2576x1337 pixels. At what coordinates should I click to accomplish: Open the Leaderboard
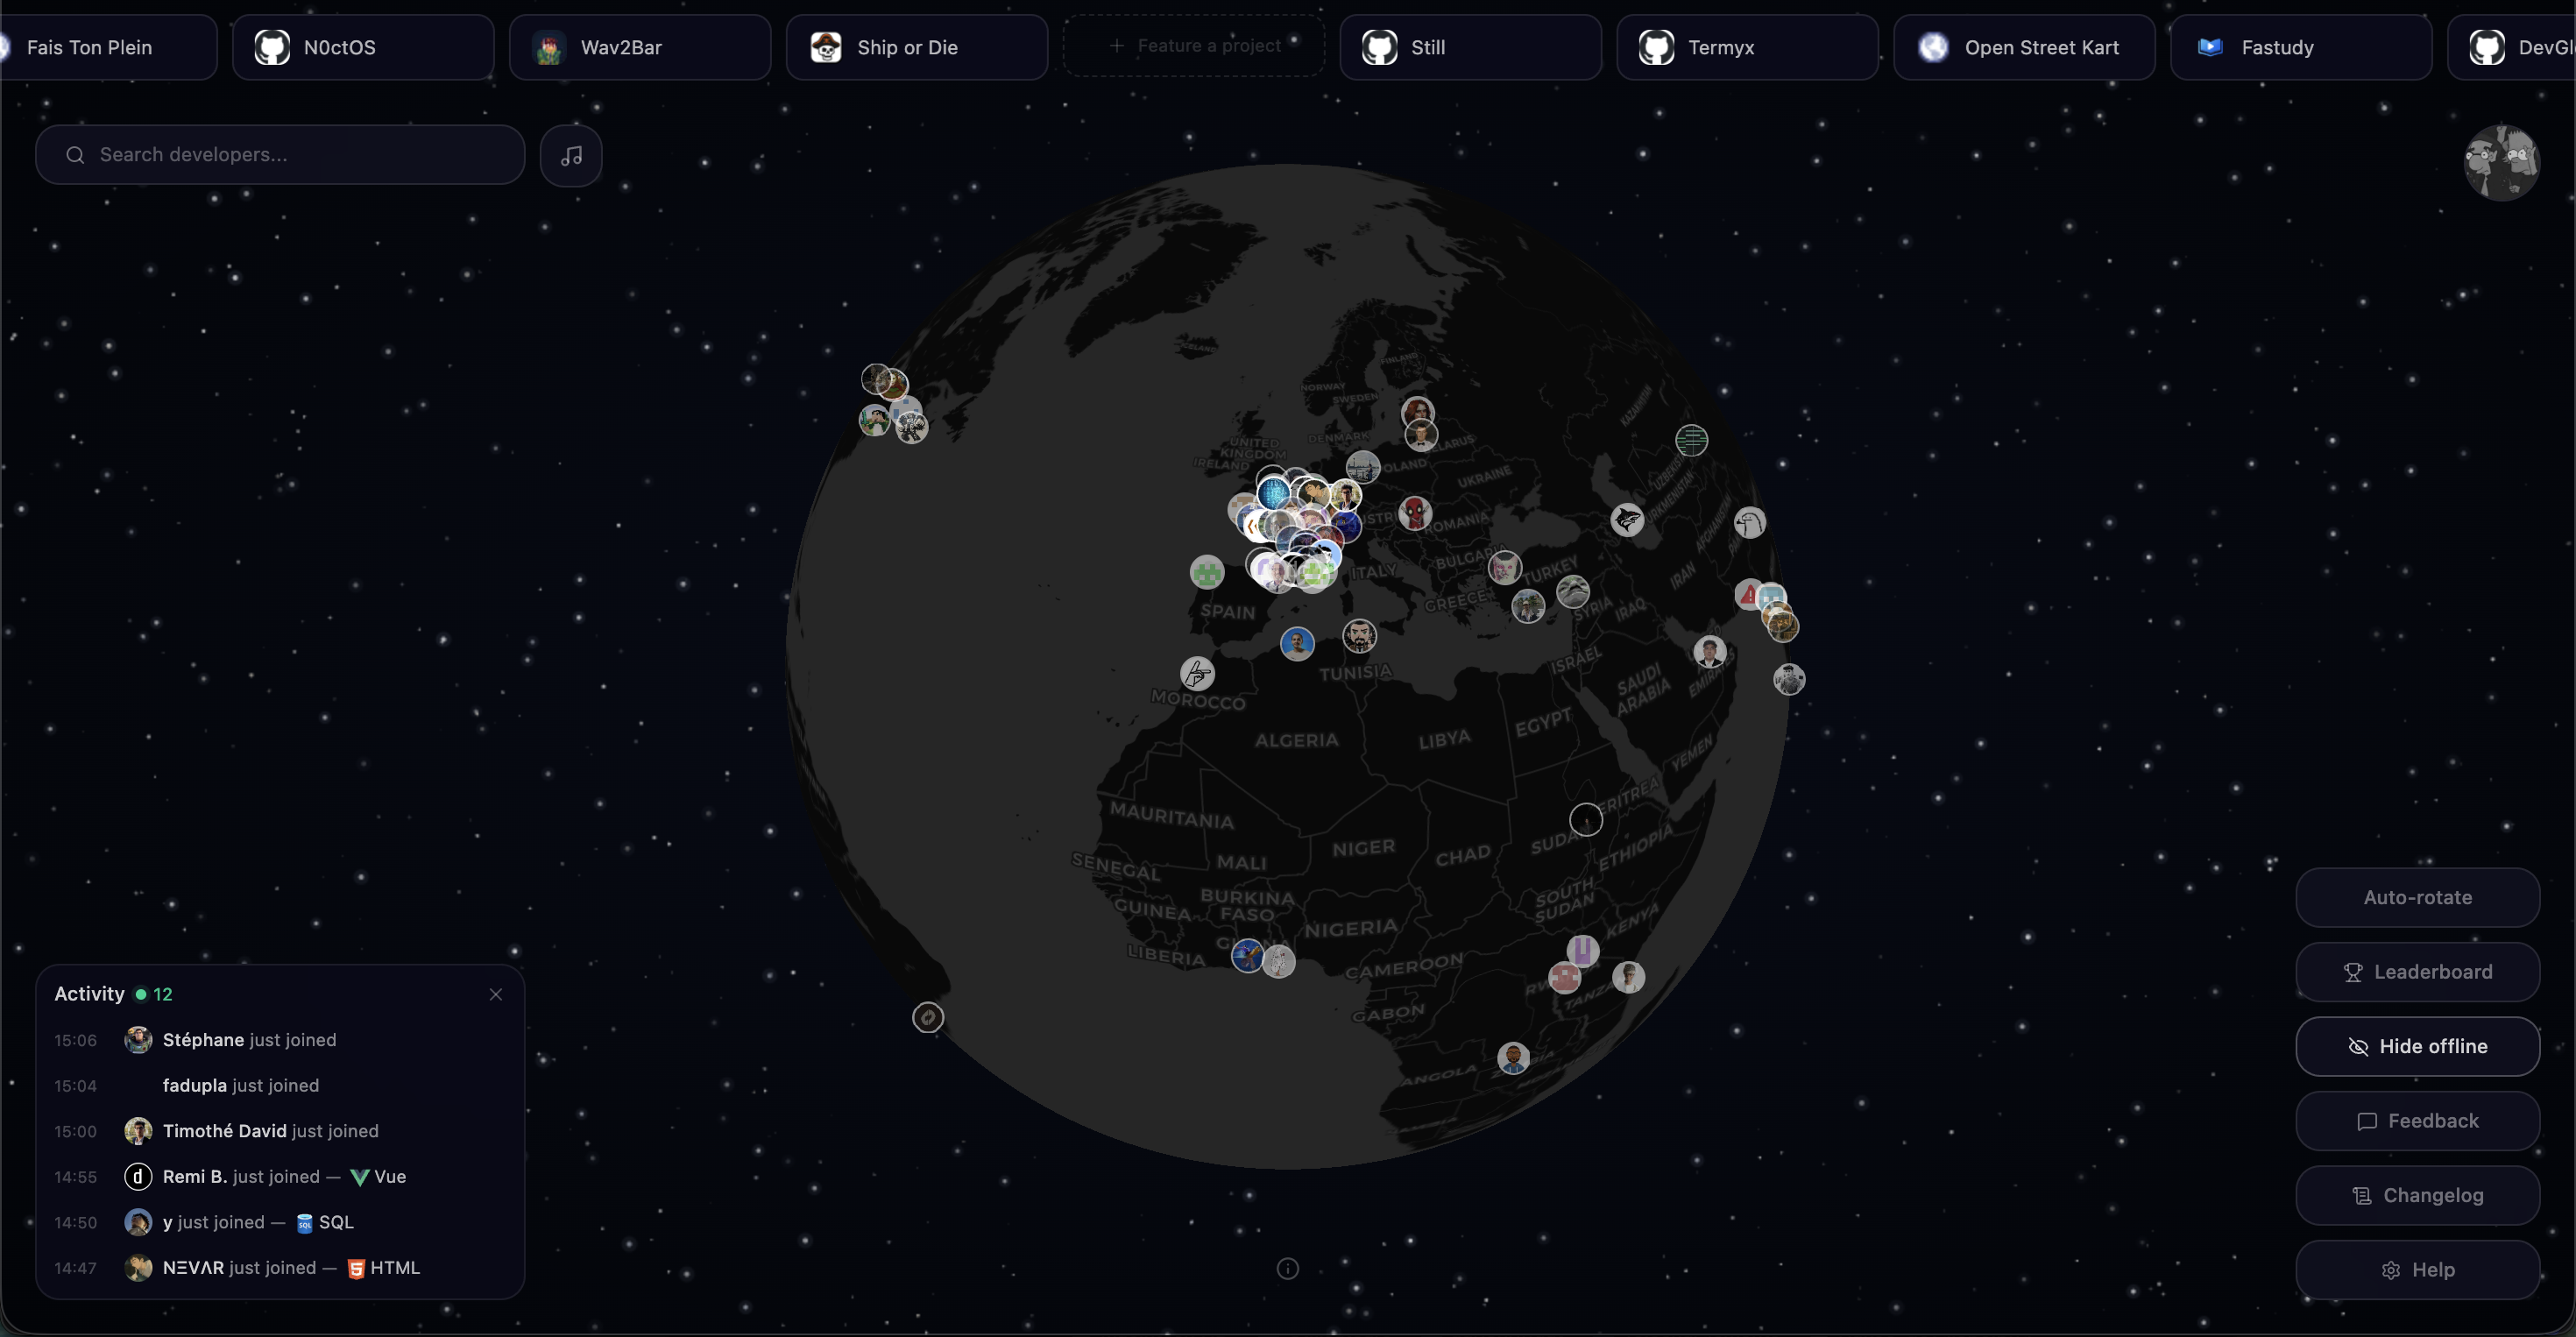(2417, 972)
